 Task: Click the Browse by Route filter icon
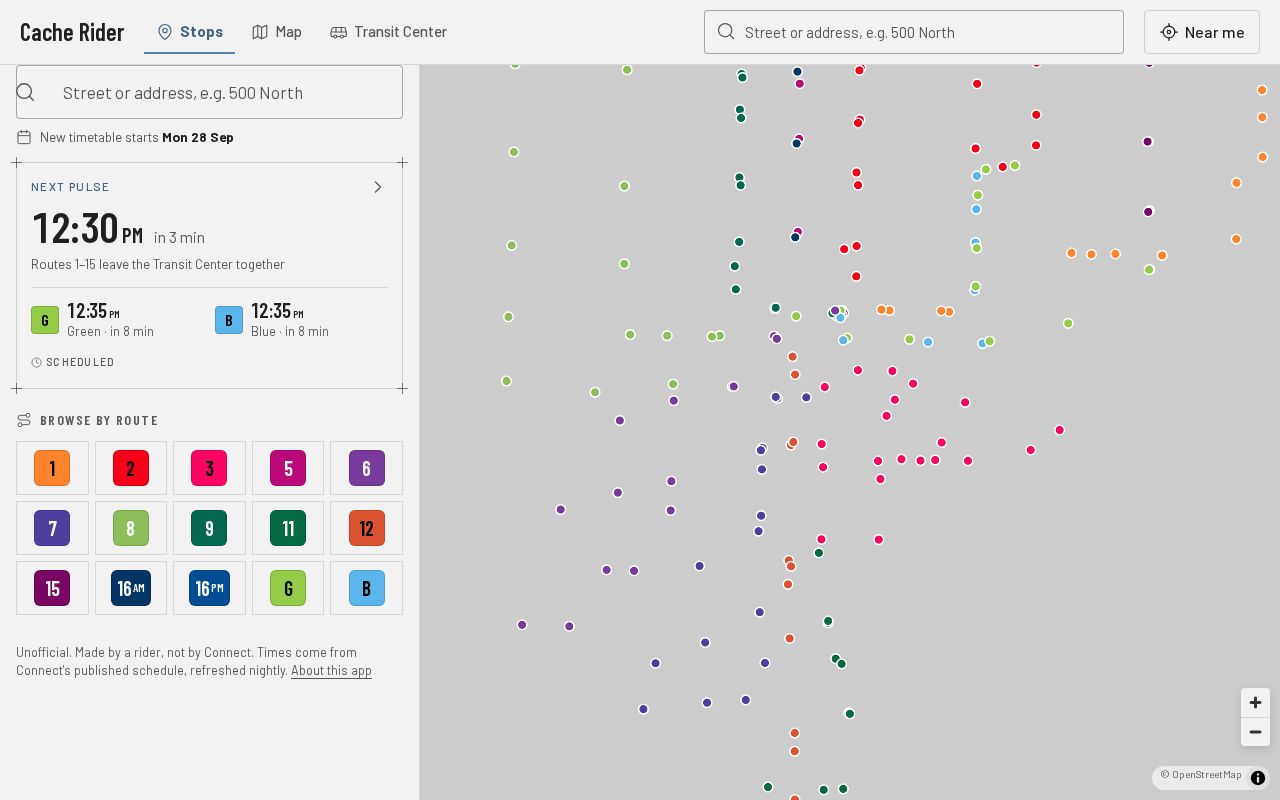tap(24, 420)
